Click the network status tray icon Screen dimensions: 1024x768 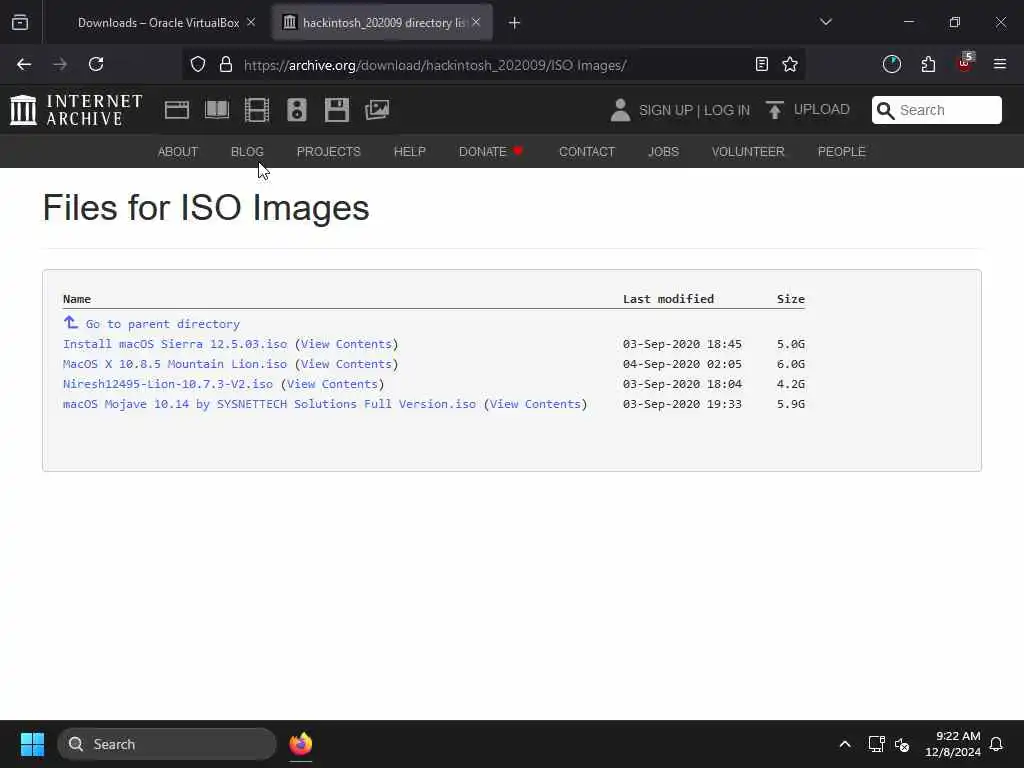click(x=876, y=744)
